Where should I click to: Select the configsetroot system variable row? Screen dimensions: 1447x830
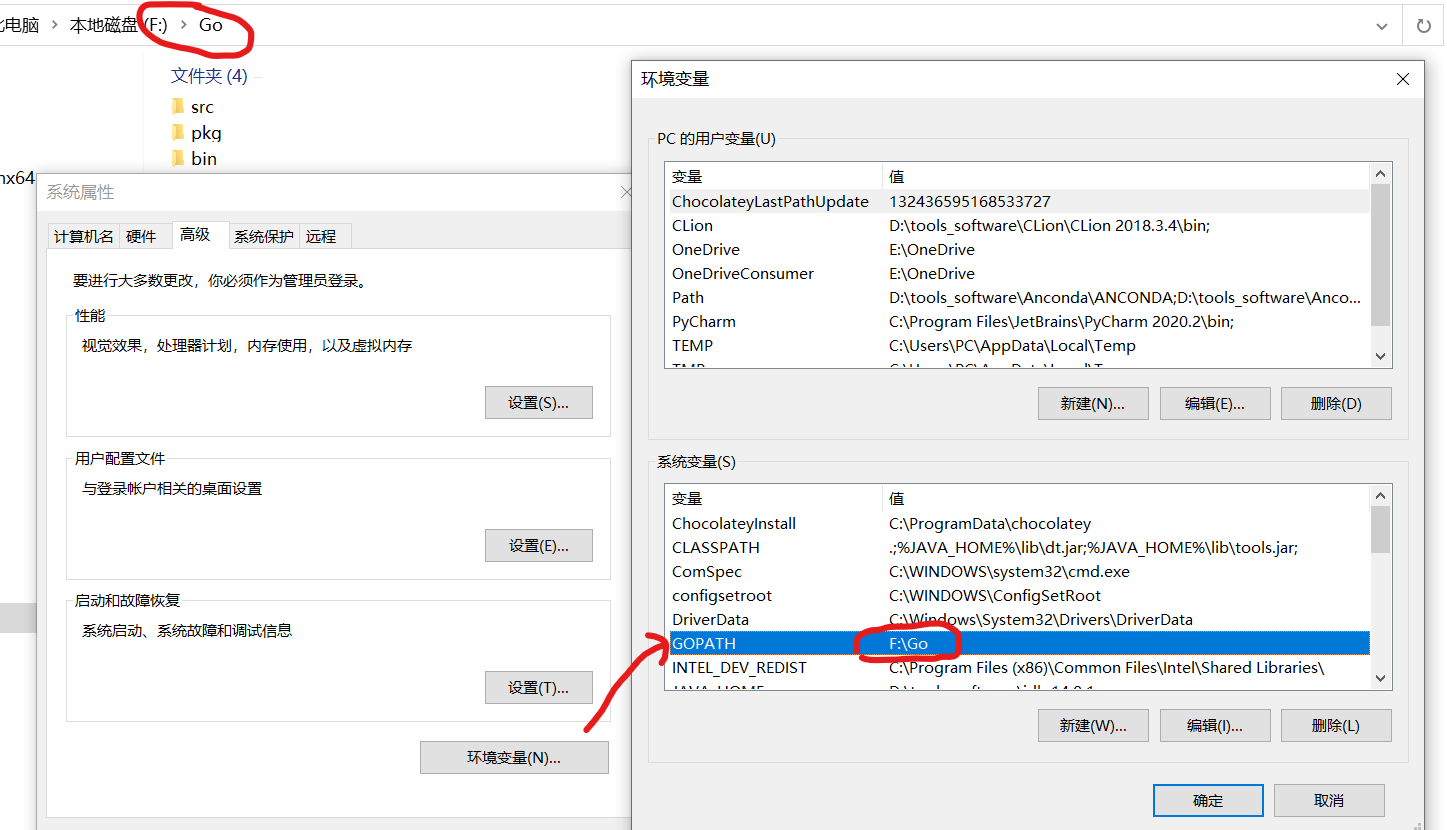[x=1018, y=596]
